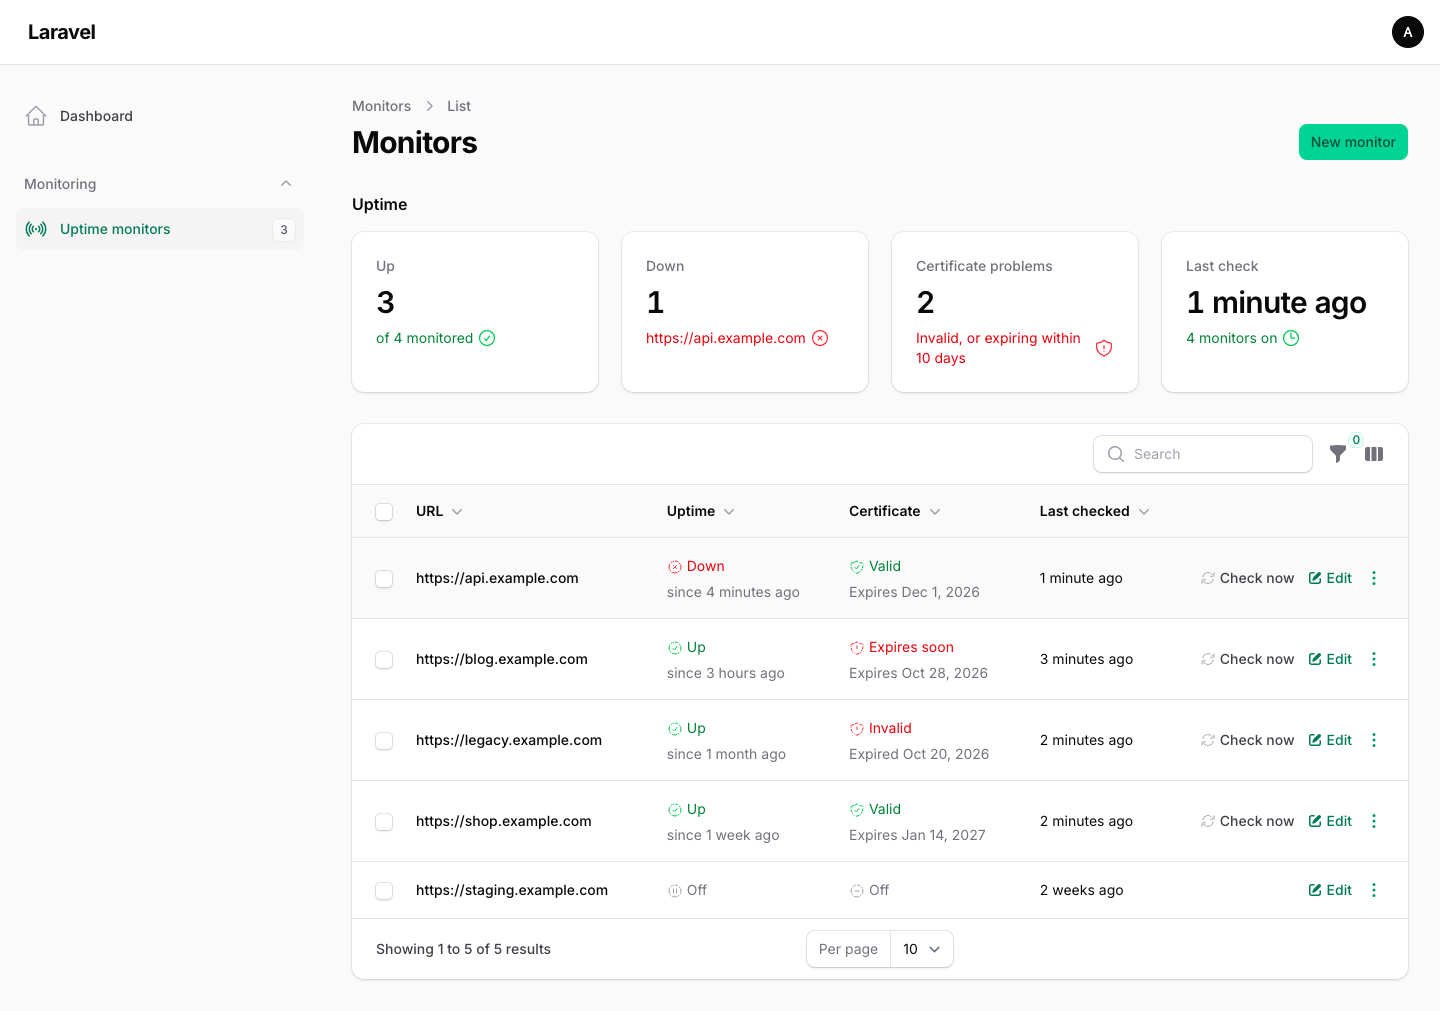Sort by the URL column
The height and width of the screenshot is (1011, 1440).
(439, 511)
